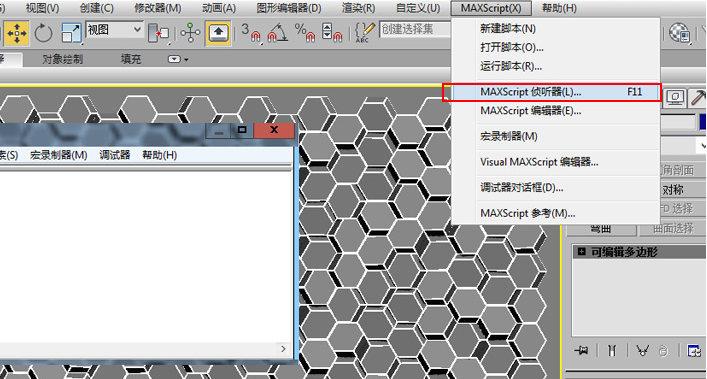This screenshot has width=707, height=379.
Task: Click the 创建选择集 named selection field
Action: point(415,29)
